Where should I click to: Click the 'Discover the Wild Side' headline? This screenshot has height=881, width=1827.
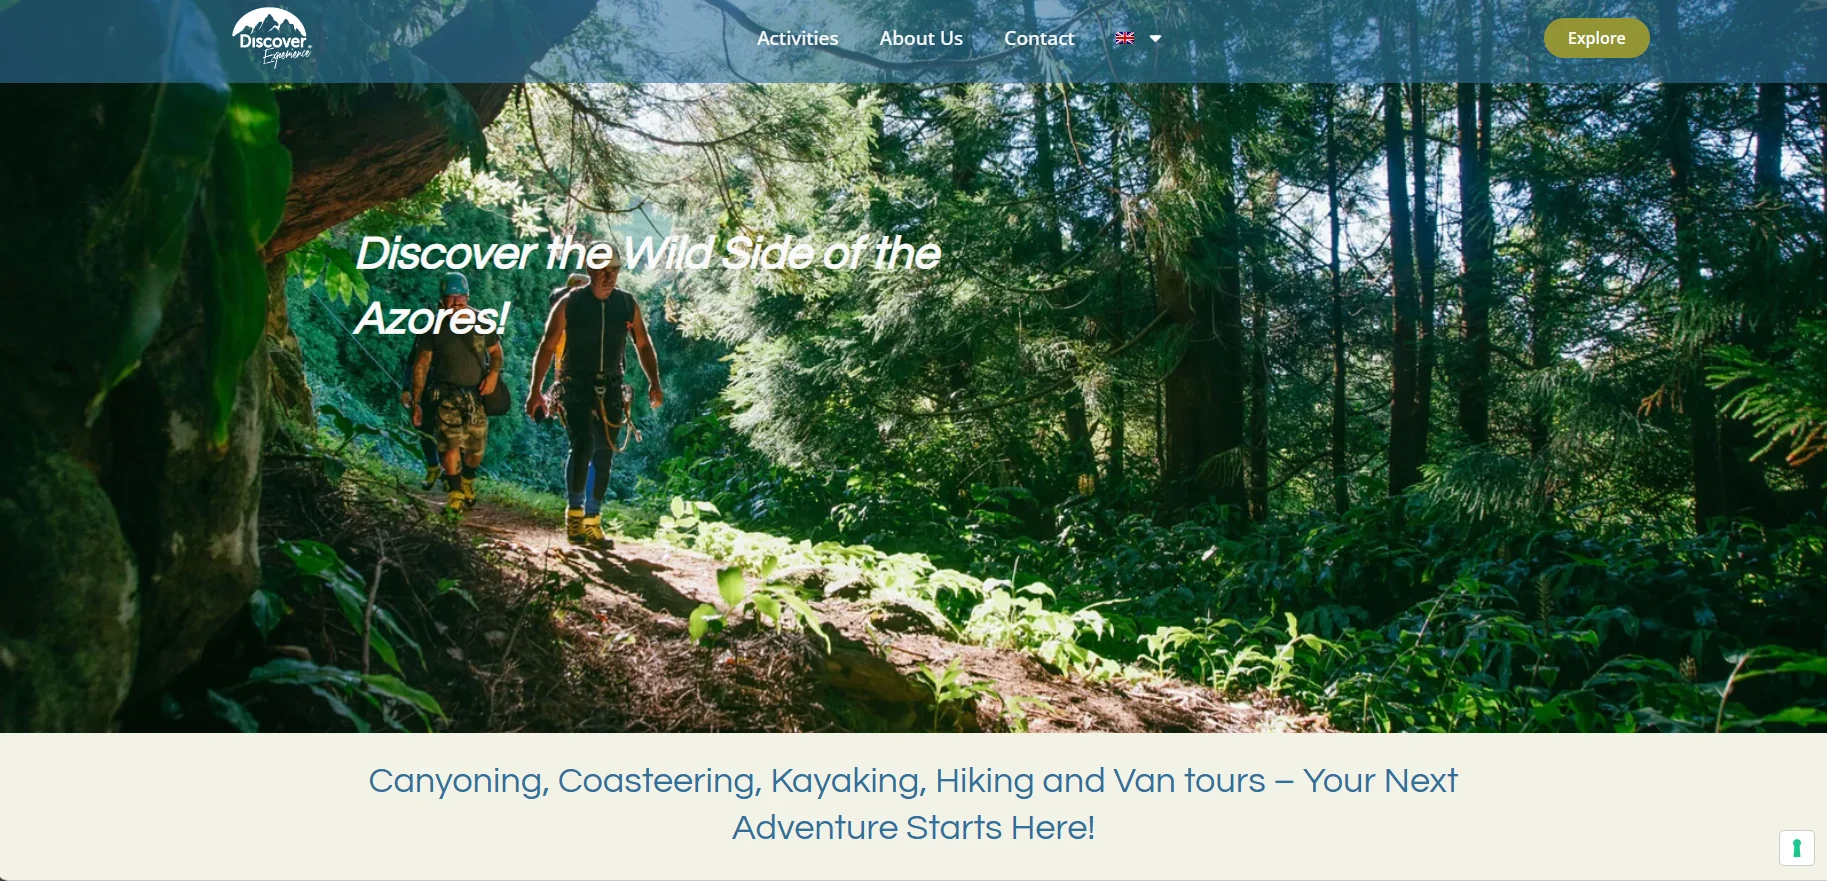(648, 253)
